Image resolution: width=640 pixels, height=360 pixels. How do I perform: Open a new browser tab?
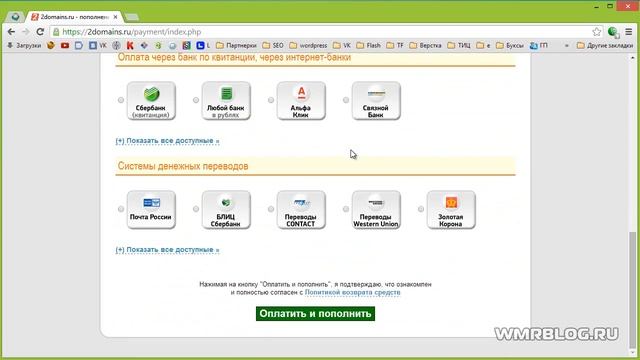tap(132, 17)
